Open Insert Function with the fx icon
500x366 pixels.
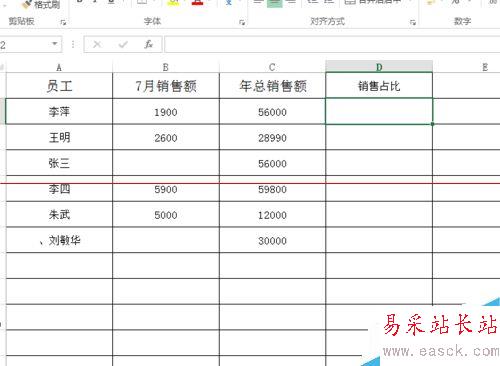[148, 44]
